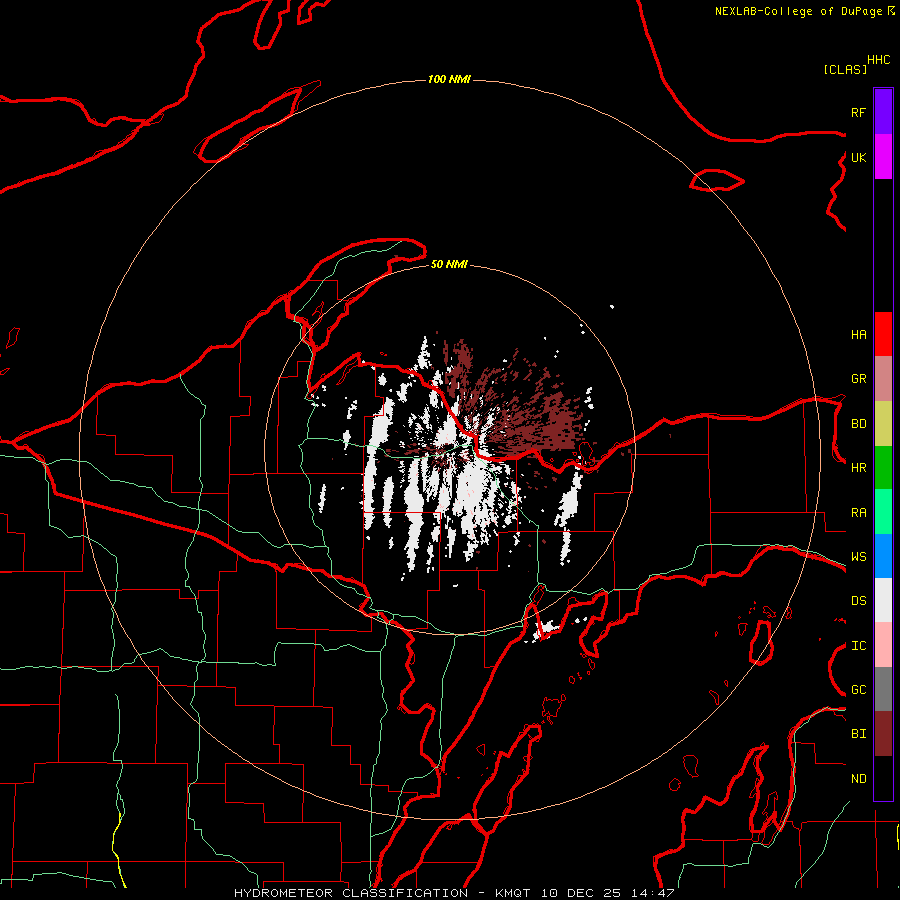The height and width of the screenshot is (900, 900).
Task: Click the ND black legend swatch
Action: [883, 778]
